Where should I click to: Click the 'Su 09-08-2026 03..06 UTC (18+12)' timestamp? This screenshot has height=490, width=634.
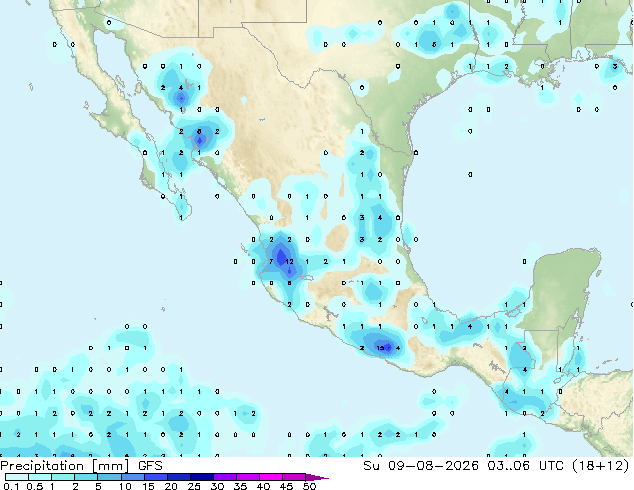(496, 466)
